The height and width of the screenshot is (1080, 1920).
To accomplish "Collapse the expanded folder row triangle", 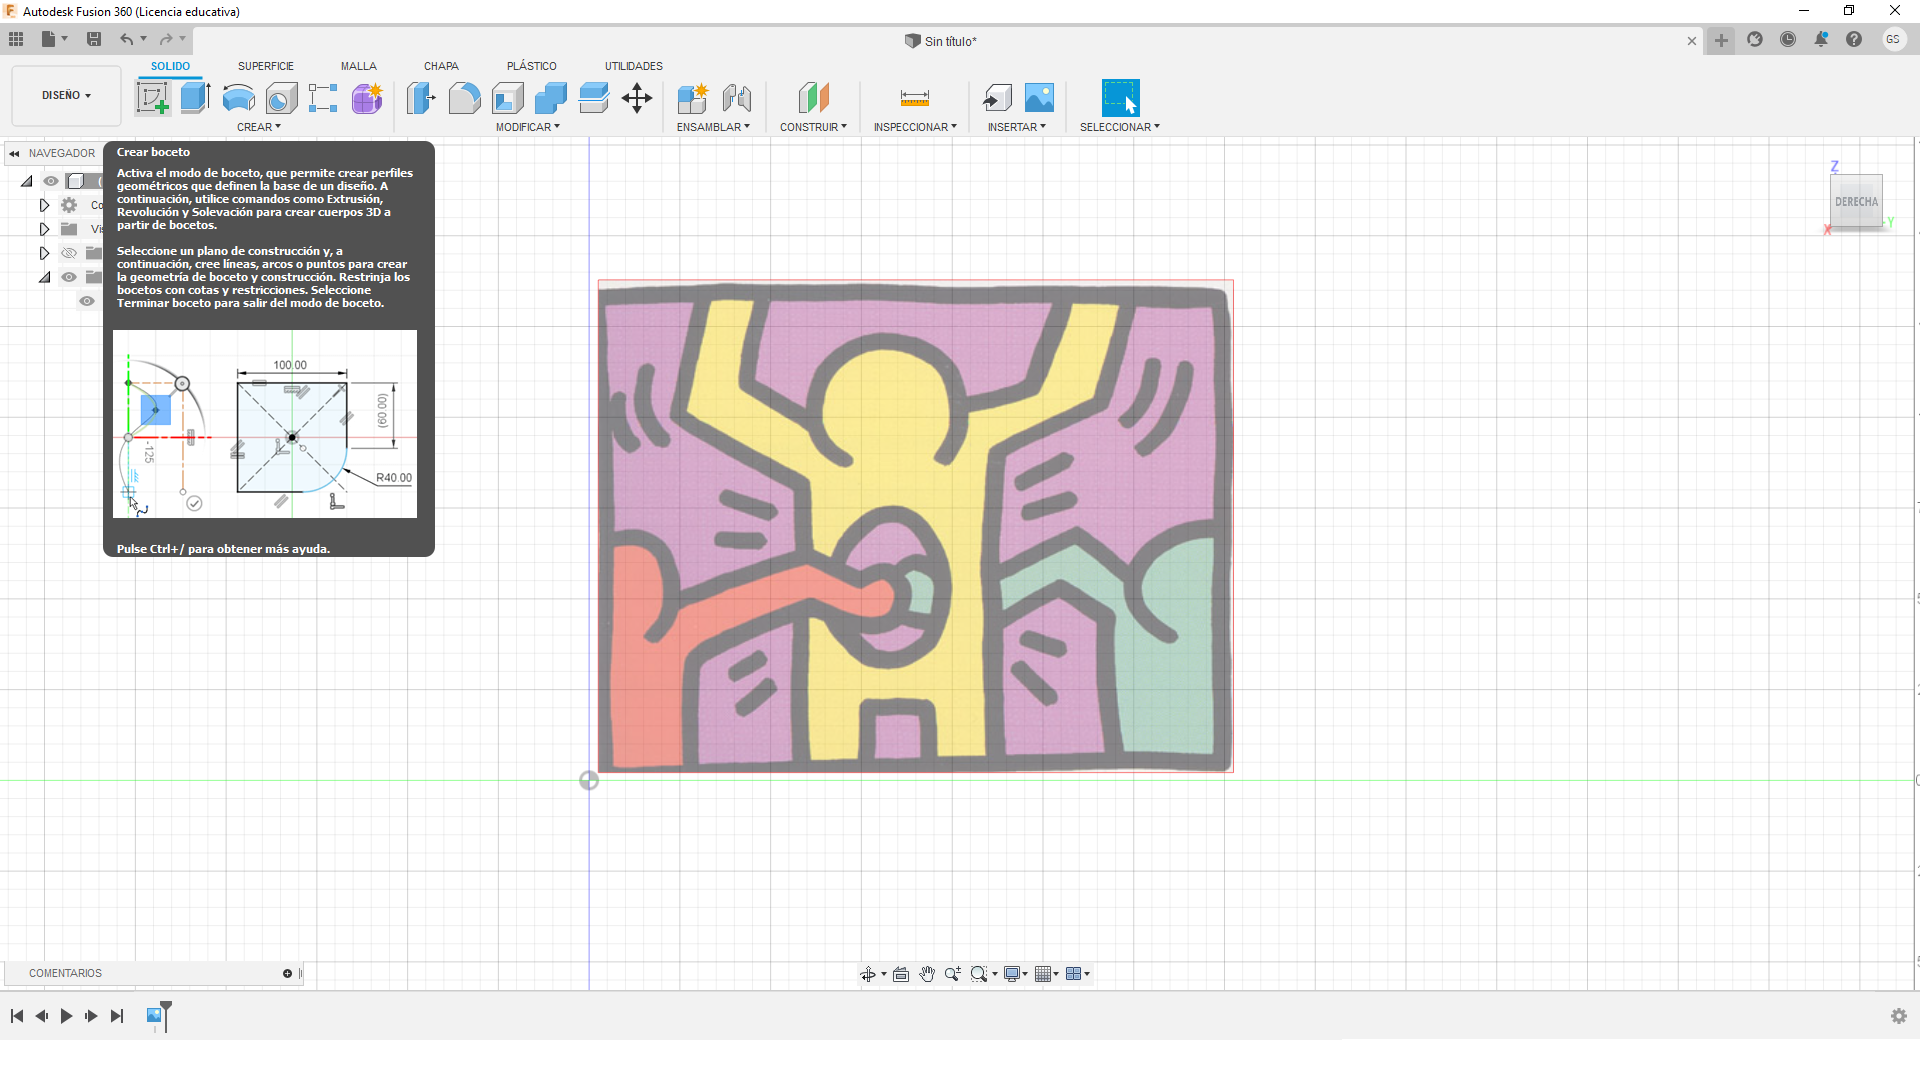I will [44, 277].
